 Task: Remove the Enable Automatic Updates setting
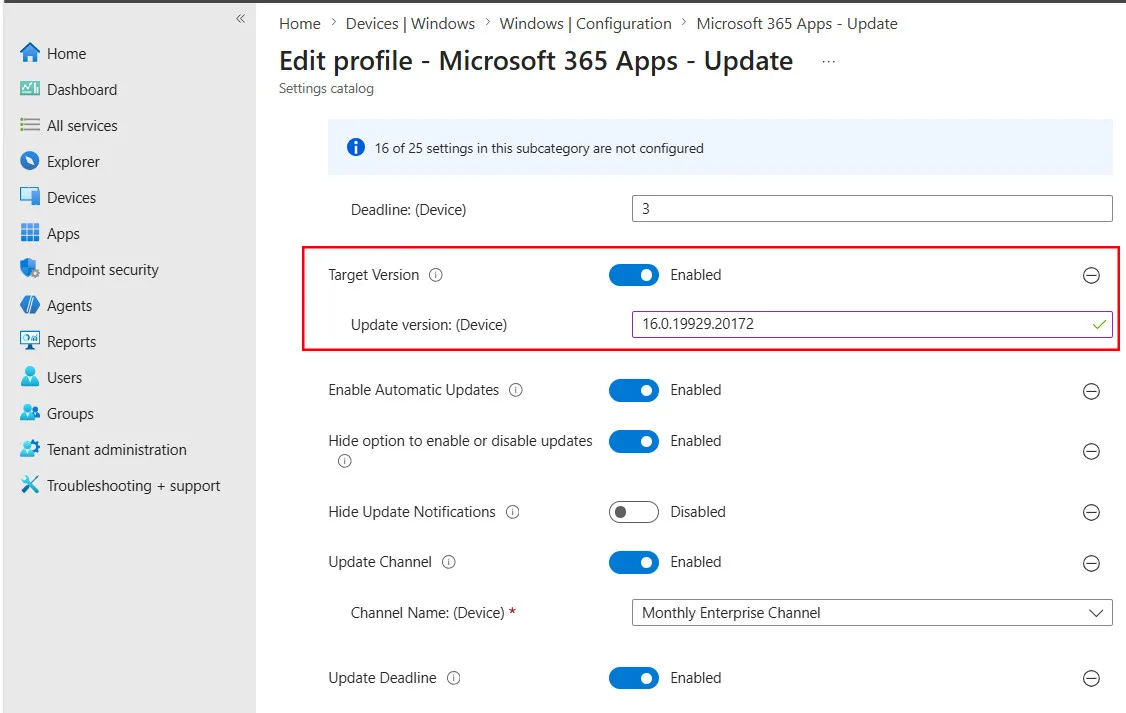(x=1091, y=391)
